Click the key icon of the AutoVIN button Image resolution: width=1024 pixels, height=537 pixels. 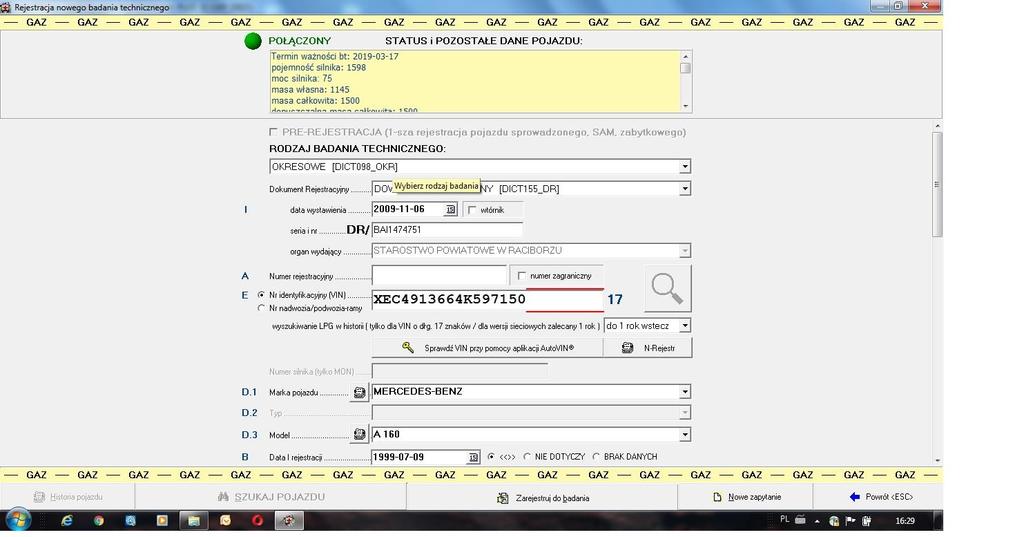[x=408, y=348]
